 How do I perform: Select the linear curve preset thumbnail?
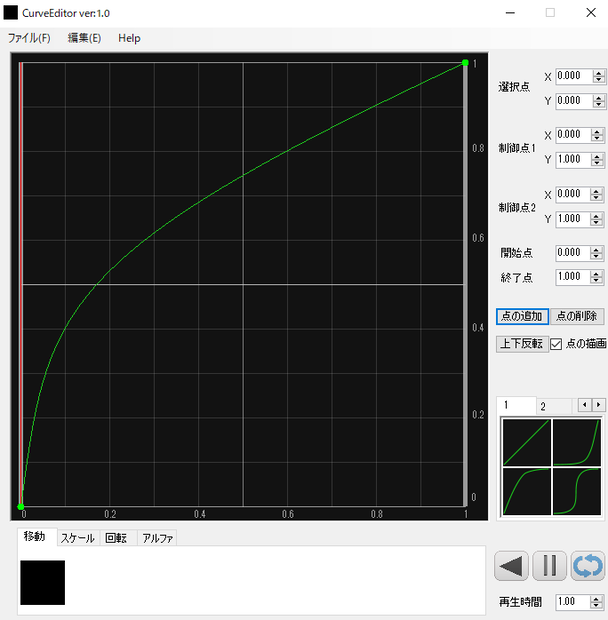coord(527,442)
